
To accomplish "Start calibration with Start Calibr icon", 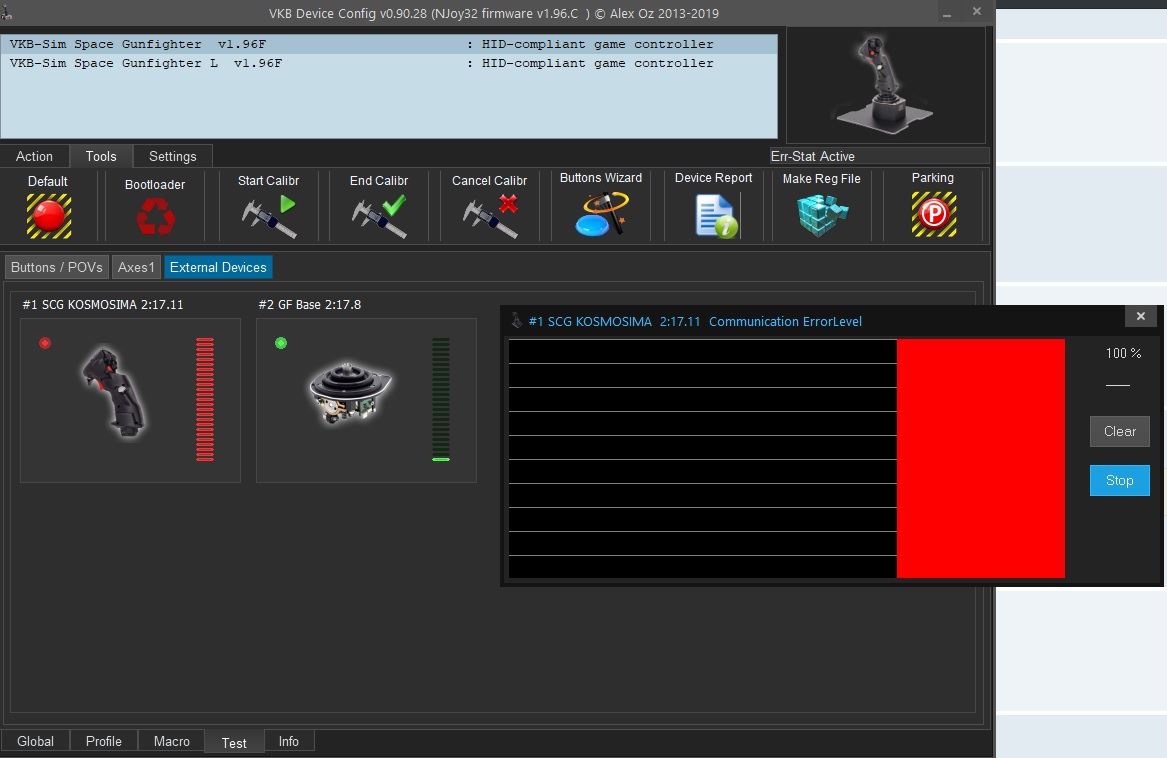I will [269, 215].
